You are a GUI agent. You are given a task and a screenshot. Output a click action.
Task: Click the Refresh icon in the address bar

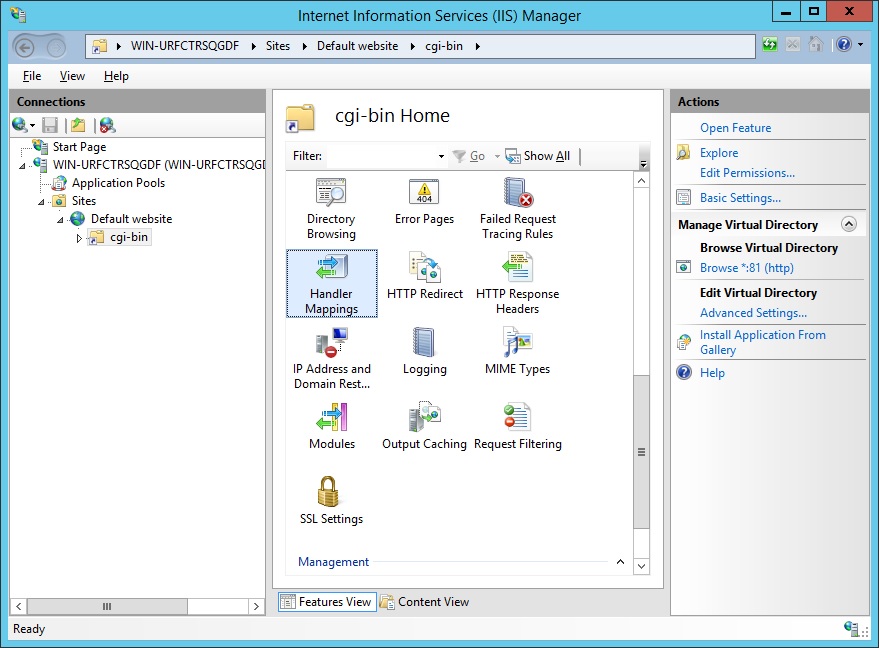pyautogui.click(x=768, y=44)
